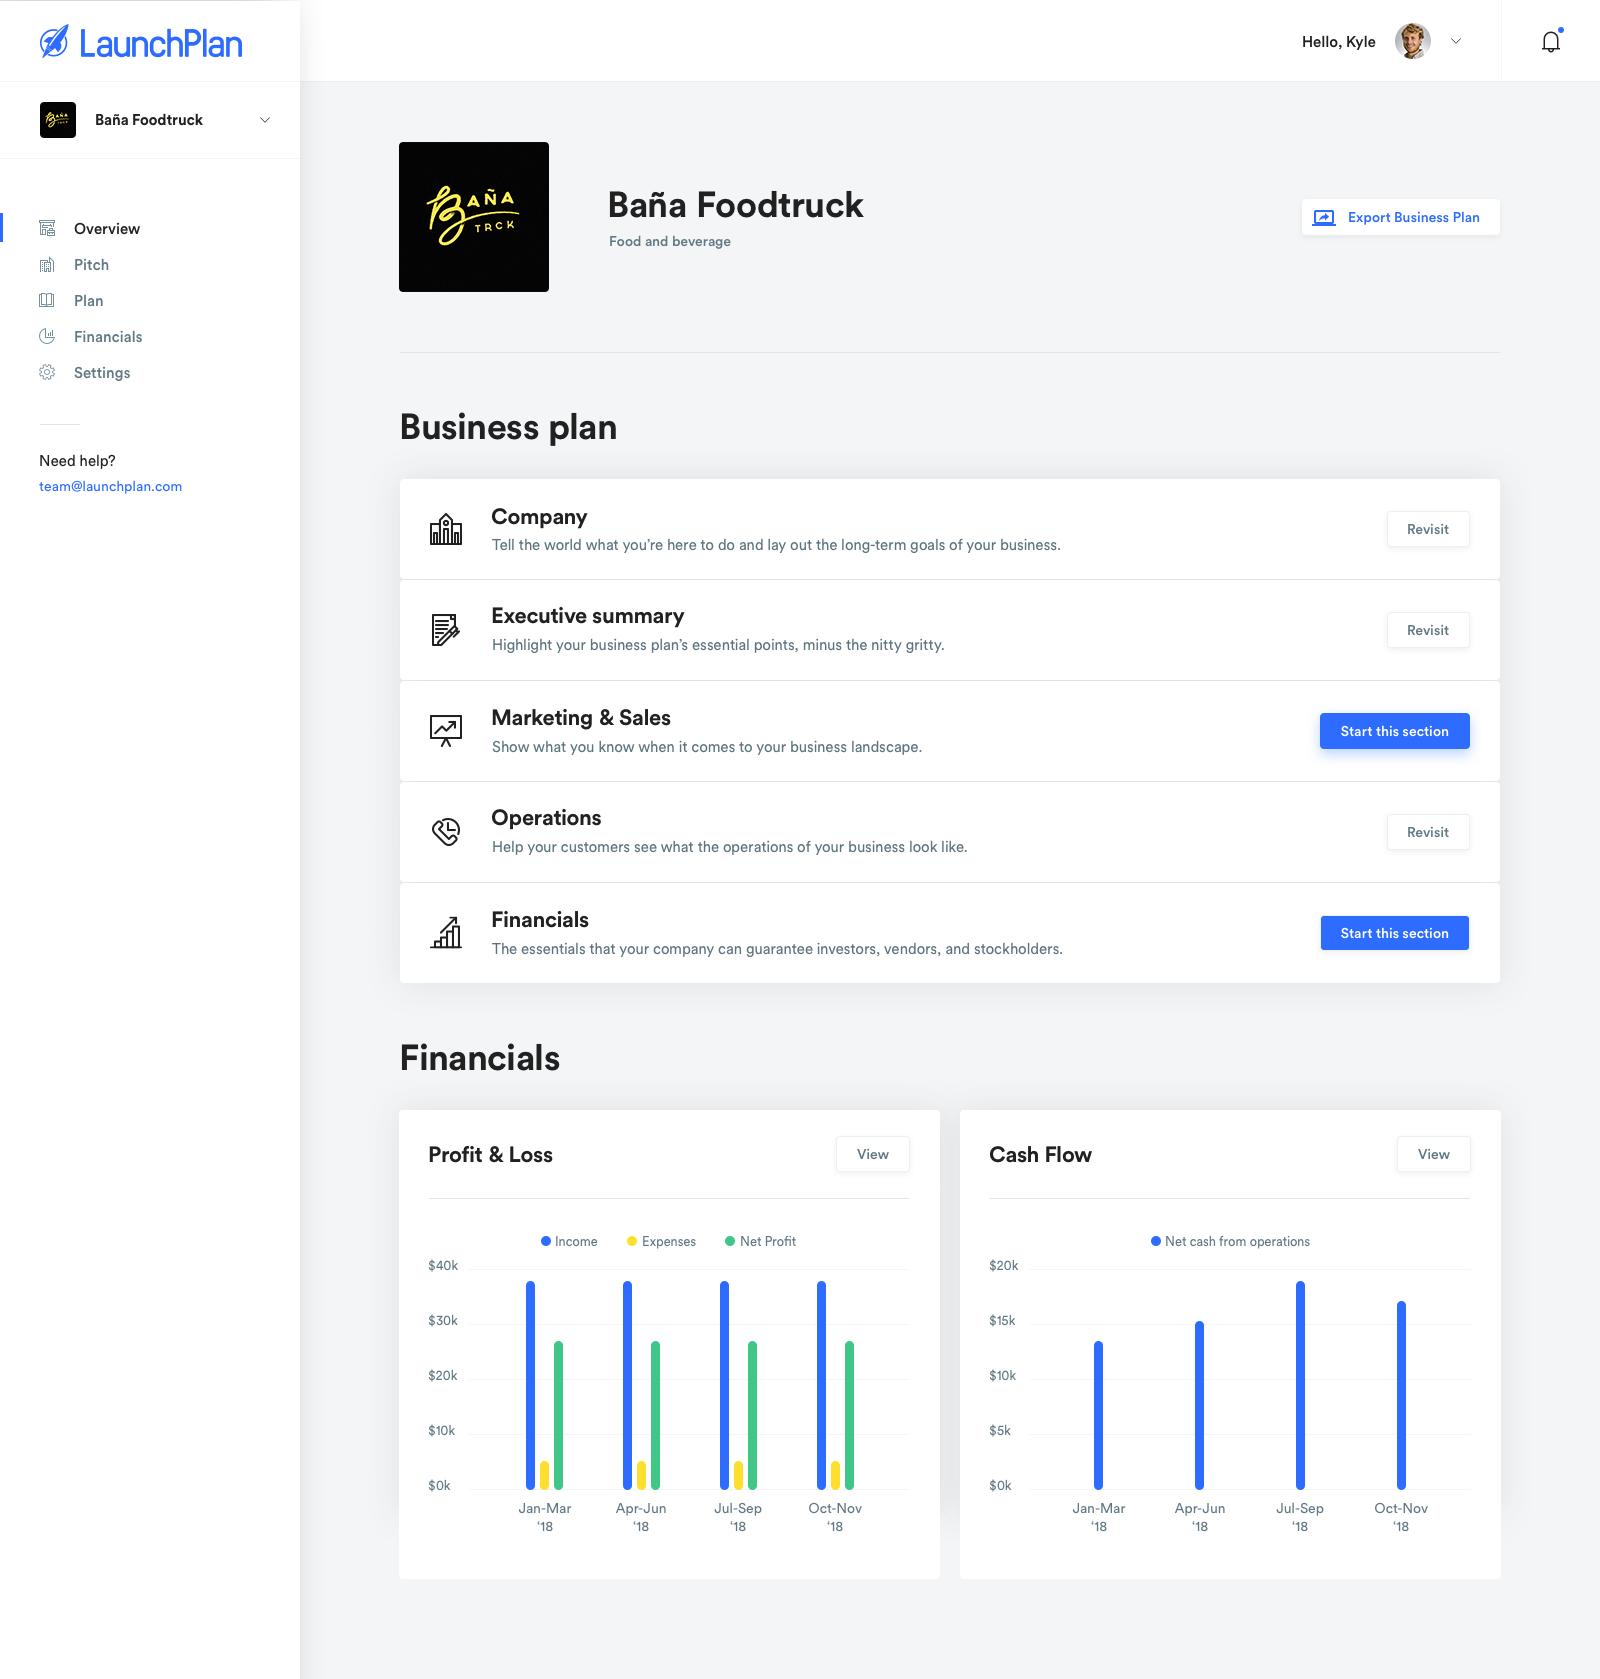Expand the Baña Foodtruck company switcher
This screenshot has width=1600, height=1679.
pos(264,120)
